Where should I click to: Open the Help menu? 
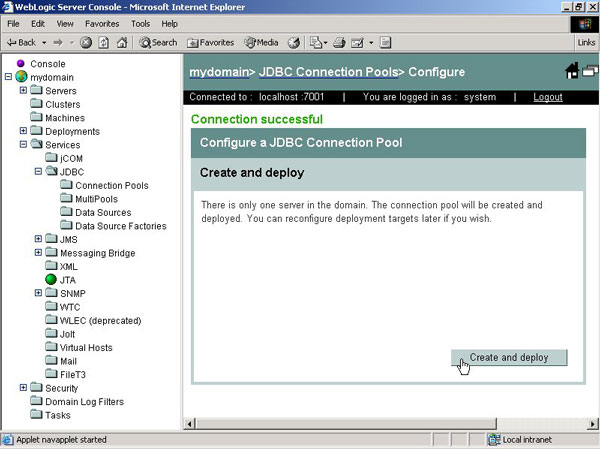170,24
